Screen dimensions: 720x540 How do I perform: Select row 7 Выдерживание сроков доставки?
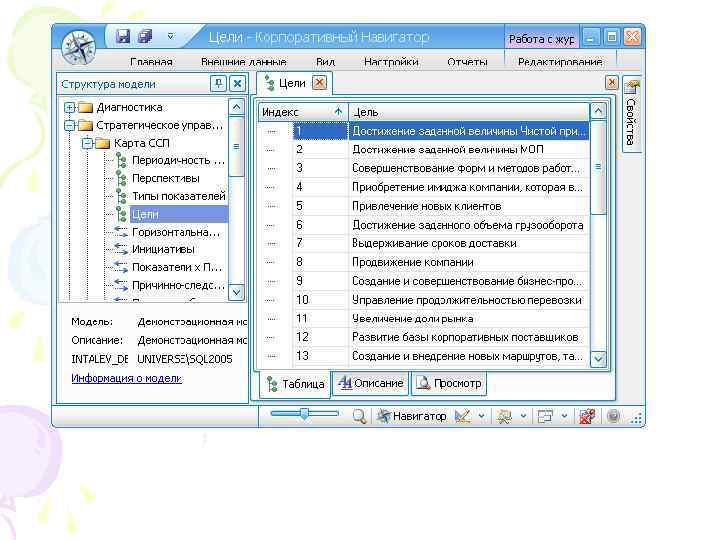click(x=424, y=243)
